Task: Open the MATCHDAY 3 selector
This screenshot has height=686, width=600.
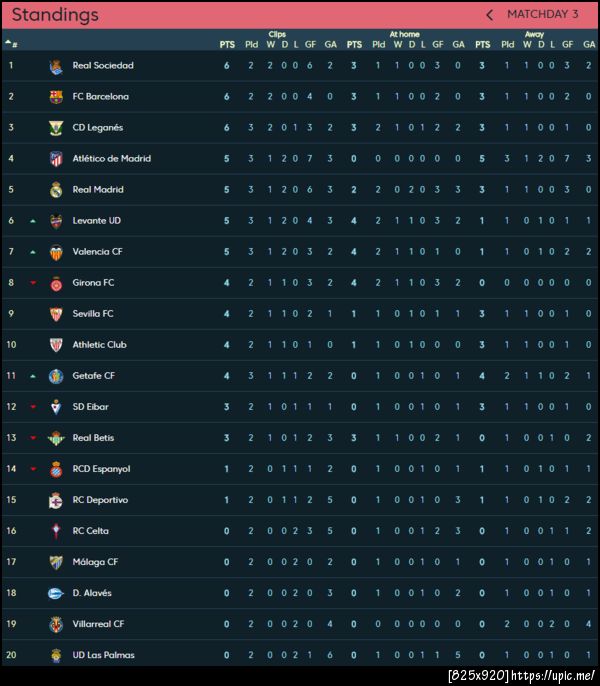Action: (542, 15)
